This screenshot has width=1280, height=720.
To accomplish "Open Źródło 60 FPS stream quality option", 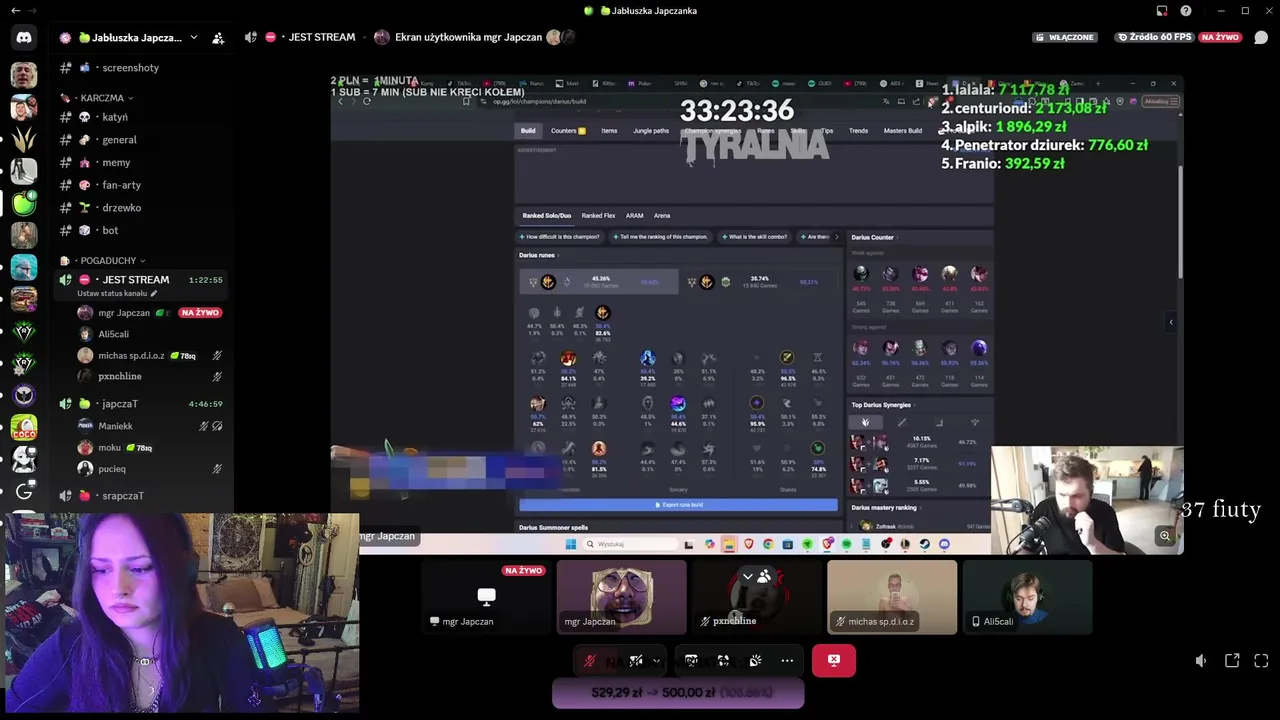I will 1155,37.
